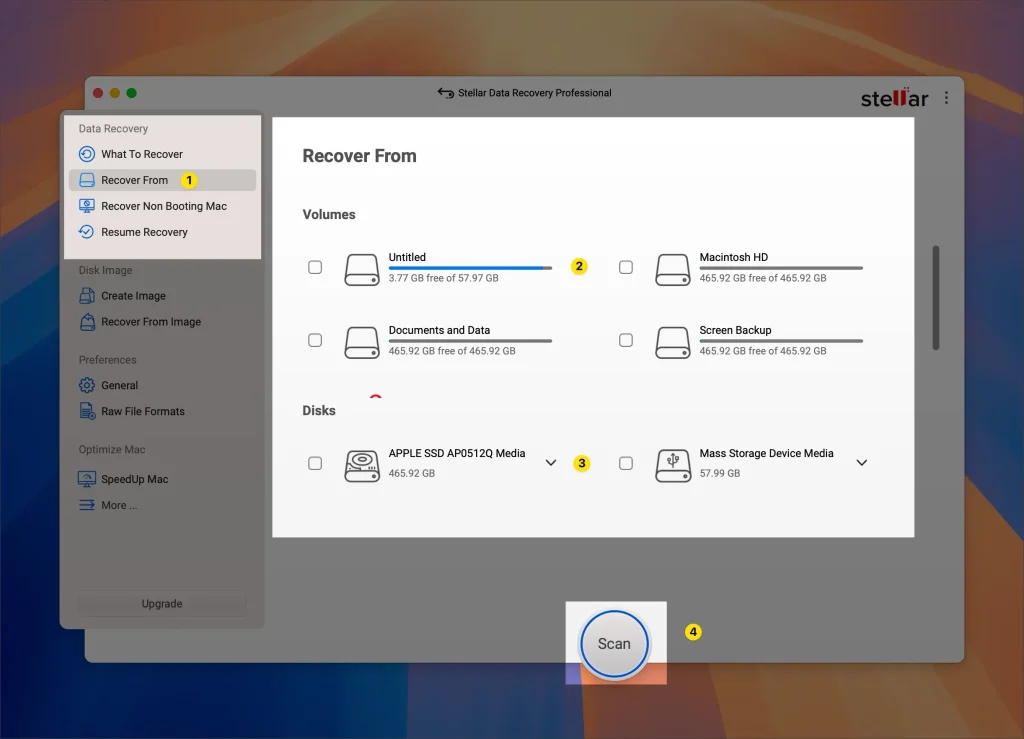Select the Documents and Data volume
The image size is (1024, 739).
[x=315, y=340]
